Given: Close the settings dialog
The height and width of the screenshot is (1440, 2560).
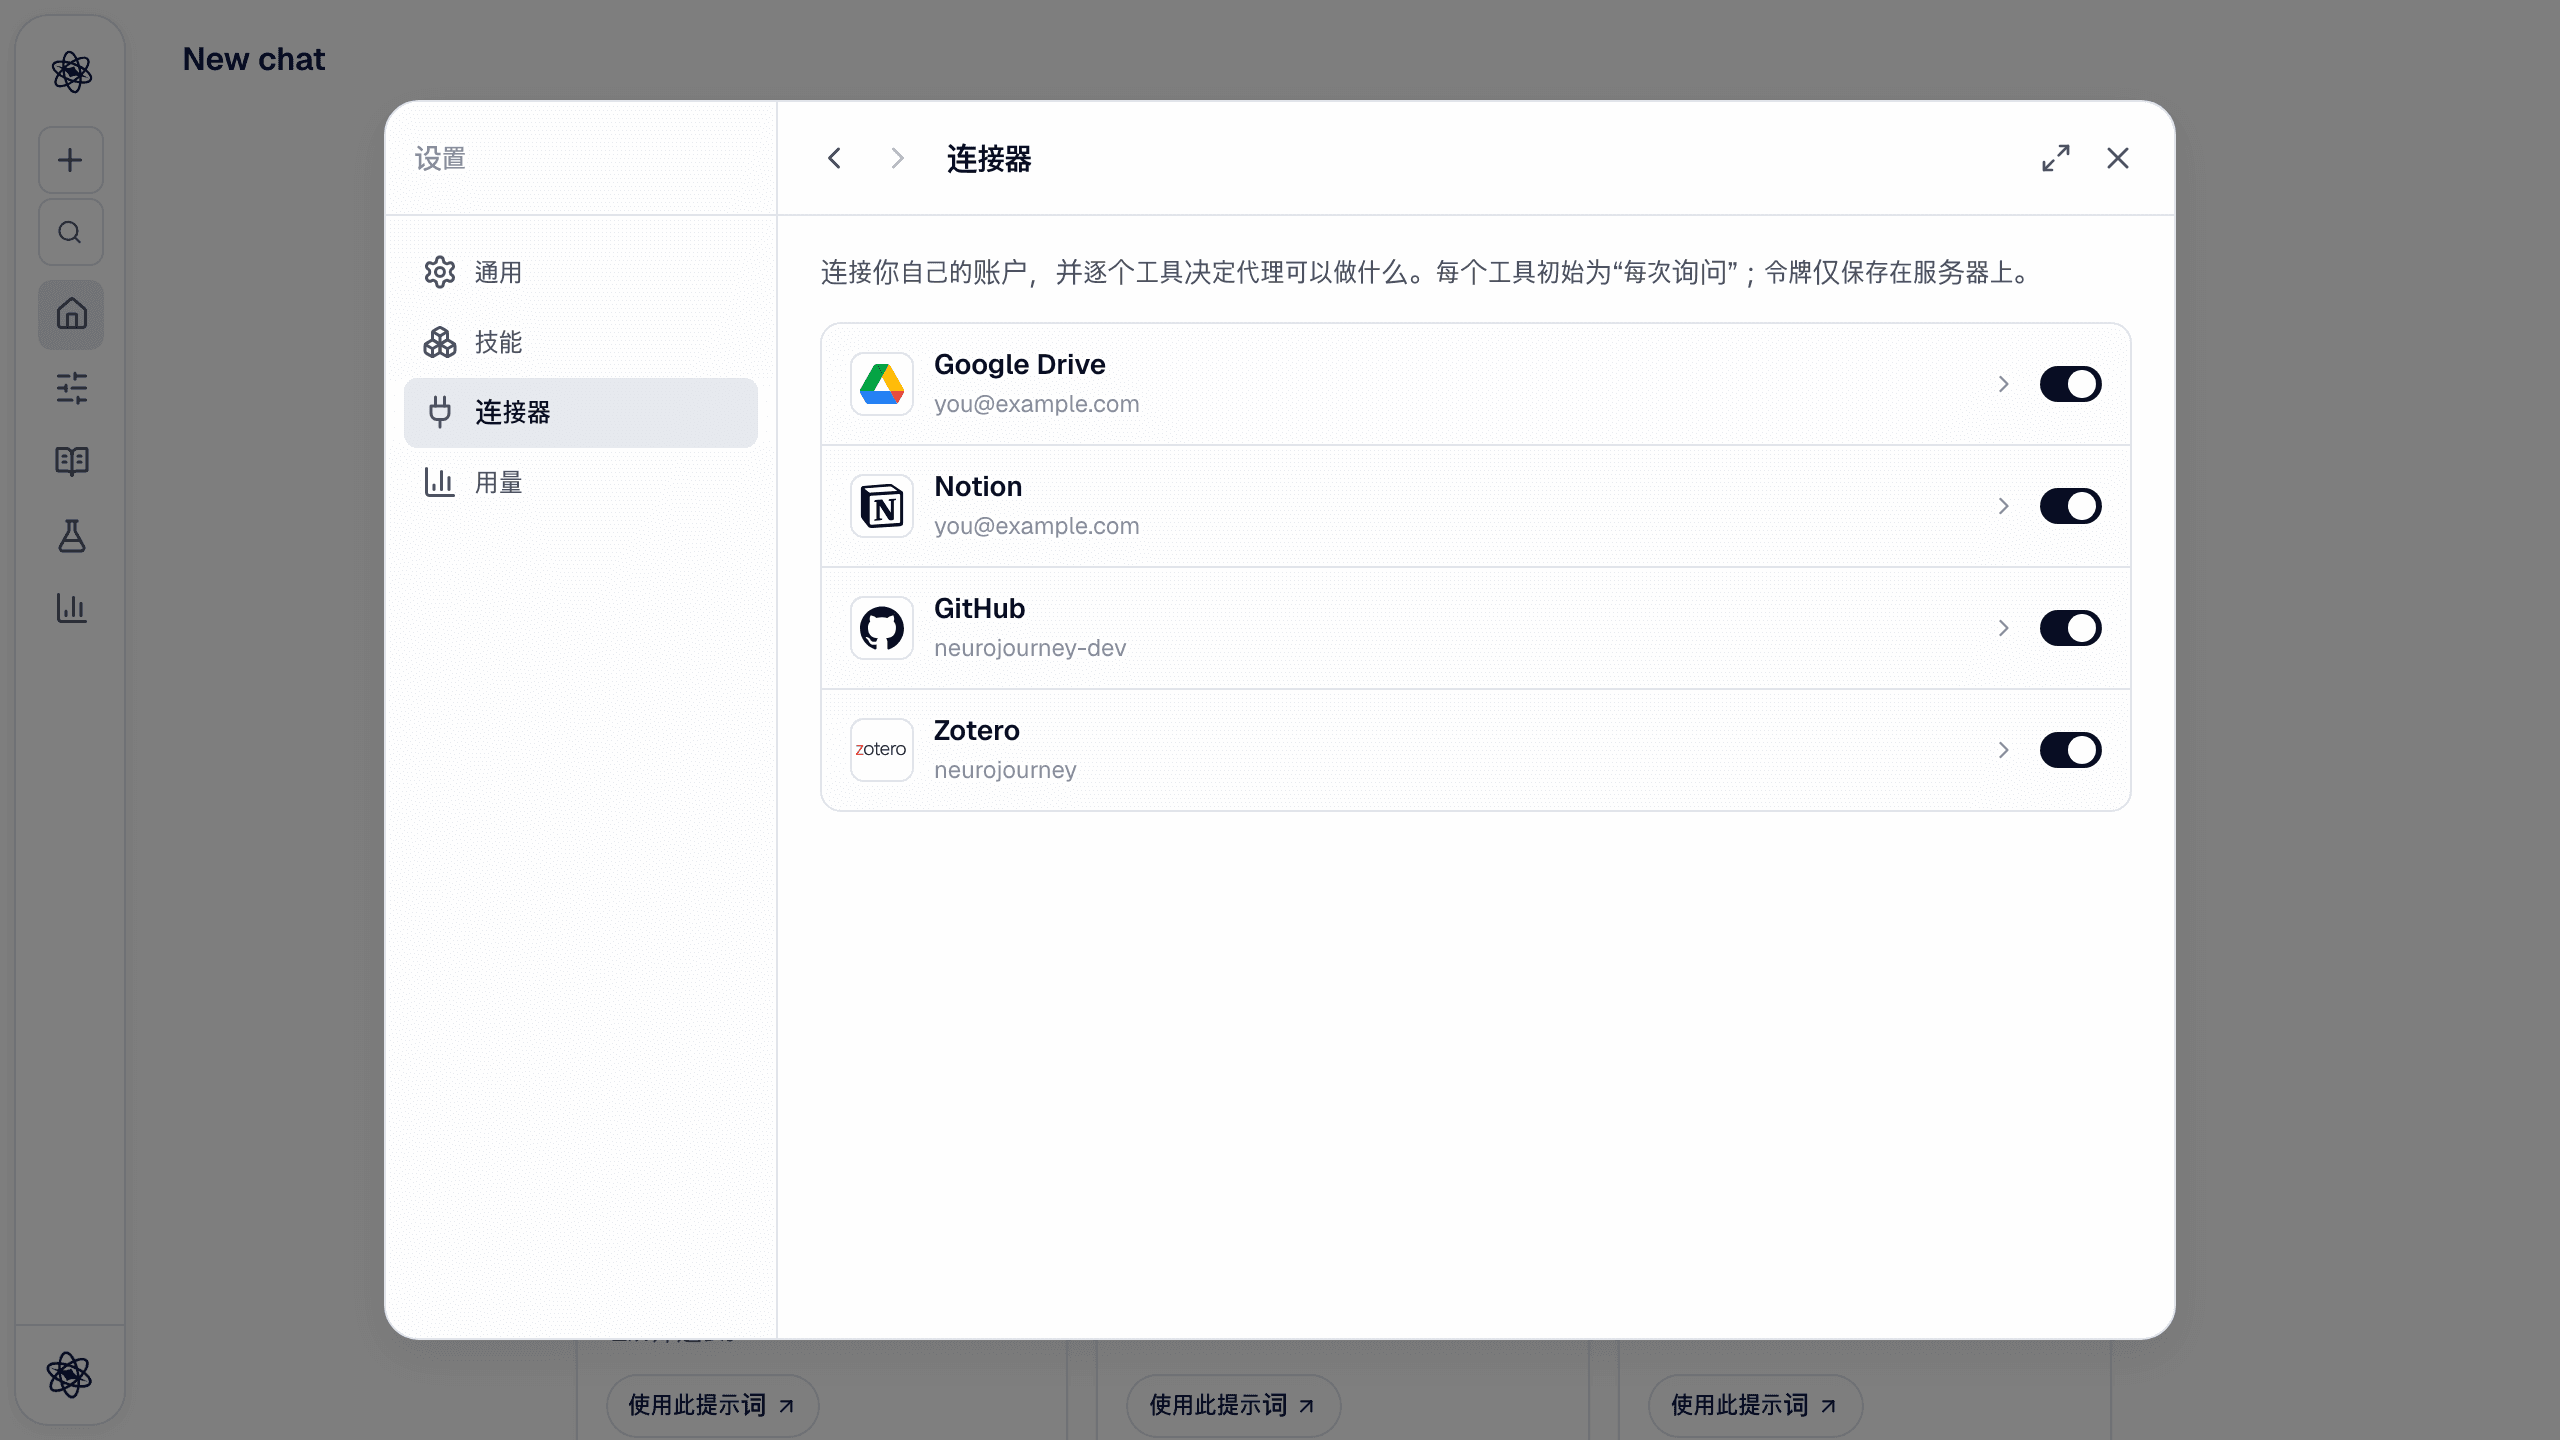Looking at the screenshot, I should (x=2118, y=158).
